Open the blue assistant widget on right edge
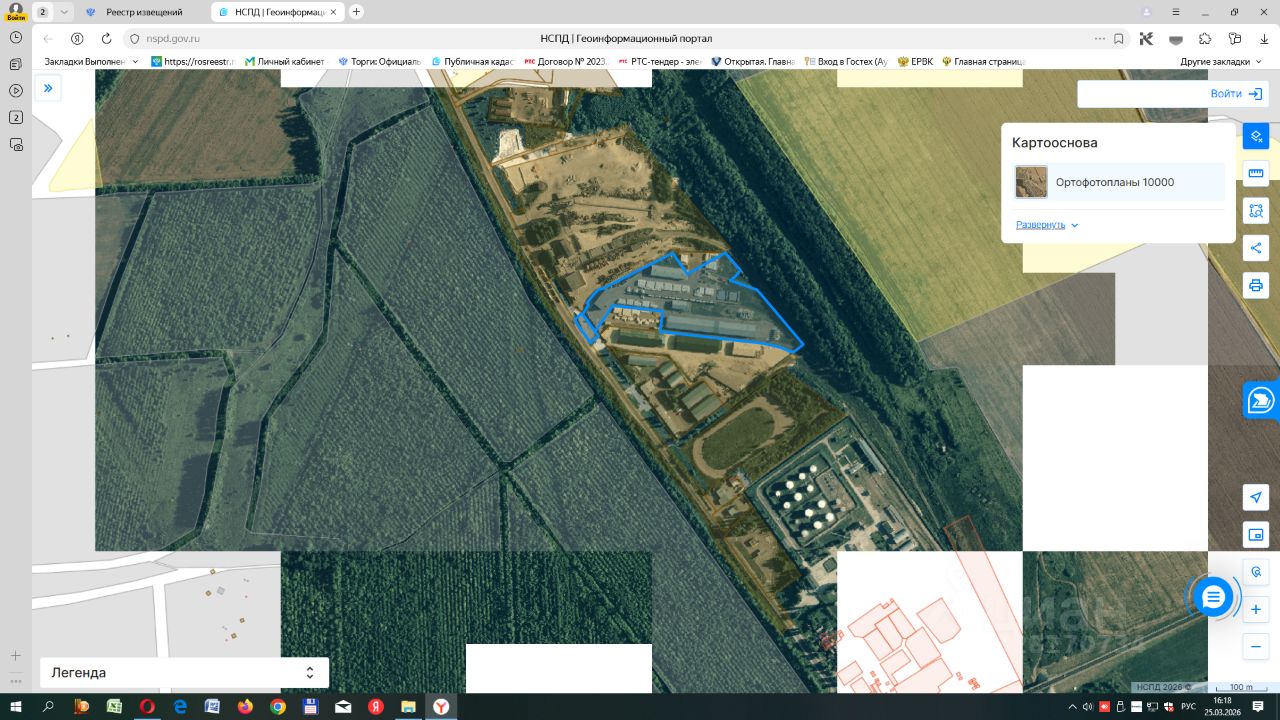 click(x=1262, y=400)
